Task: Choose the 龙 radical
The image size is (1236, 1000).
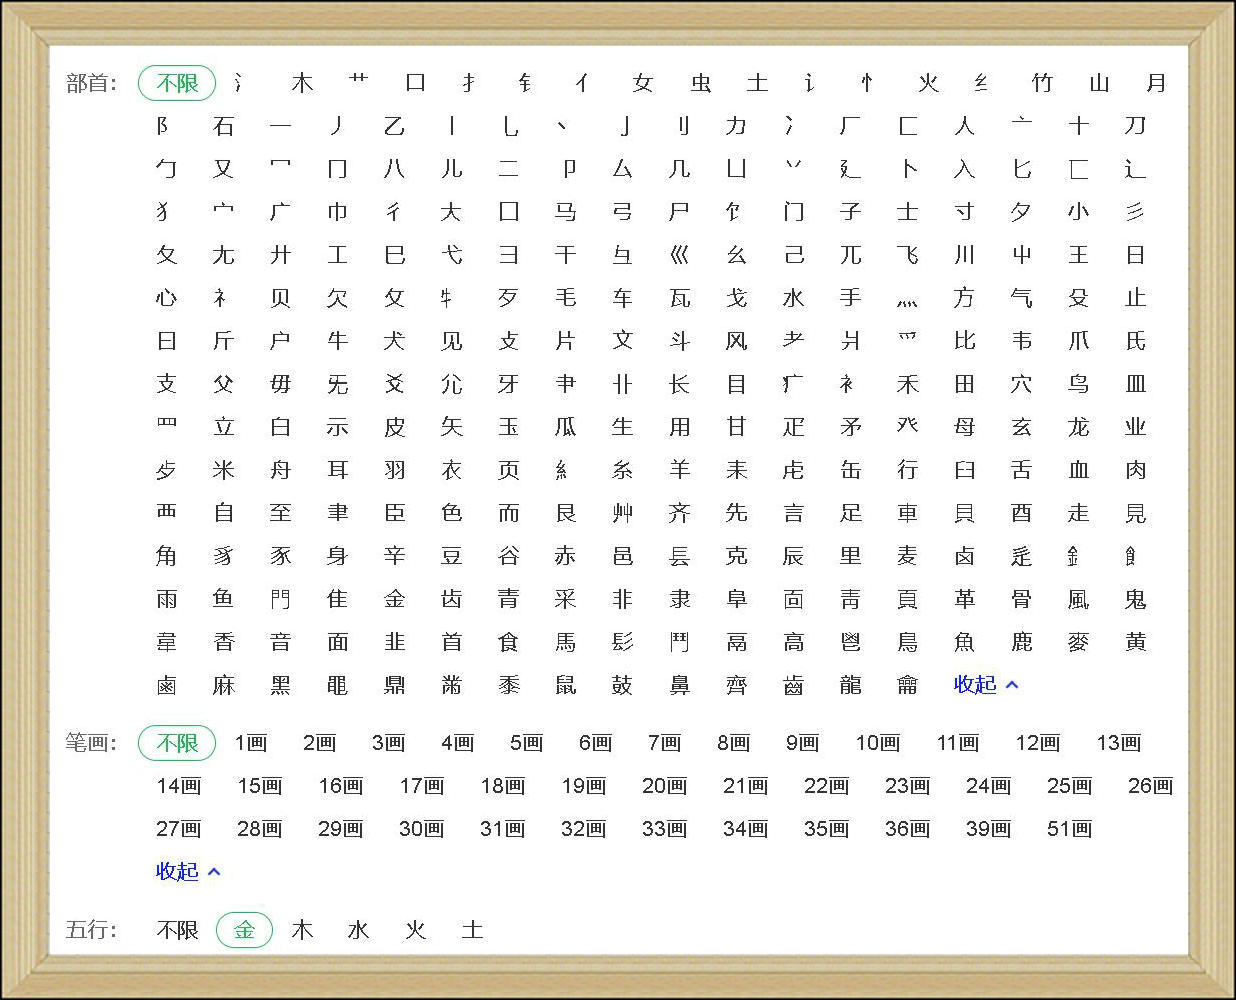Action: (1078, 427)
